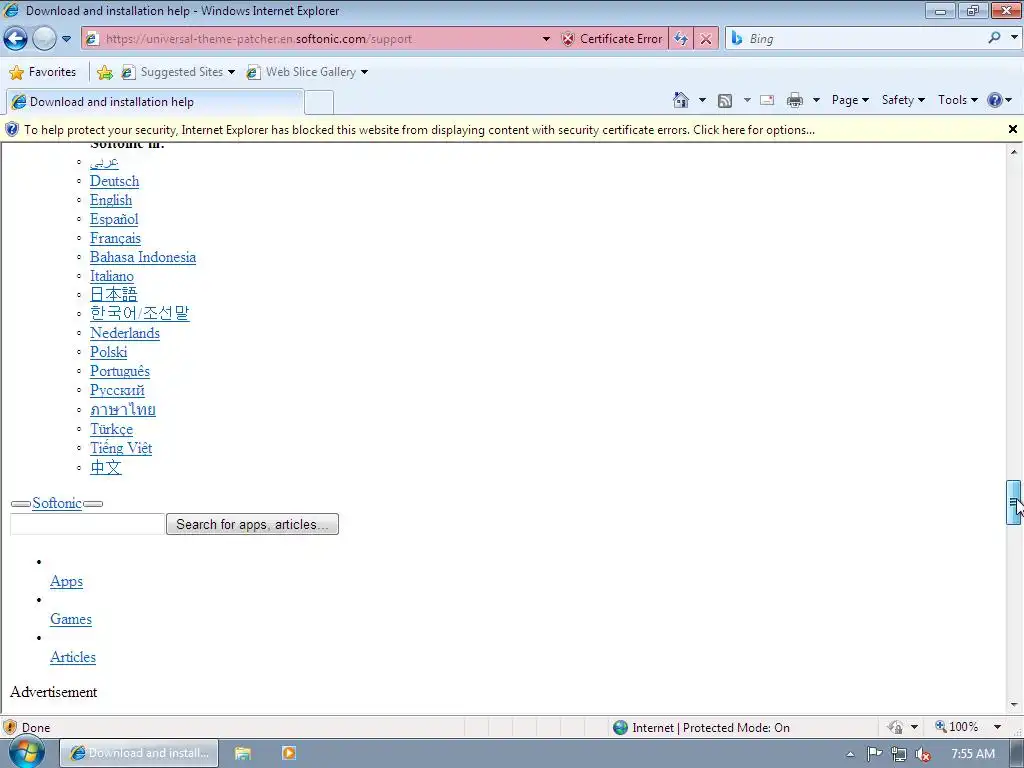Expand the Feeds dropdown arrow
Image resolution: width=1024 pixels, height=768 pixels.
pyautogui.click(x=746, y=100)
